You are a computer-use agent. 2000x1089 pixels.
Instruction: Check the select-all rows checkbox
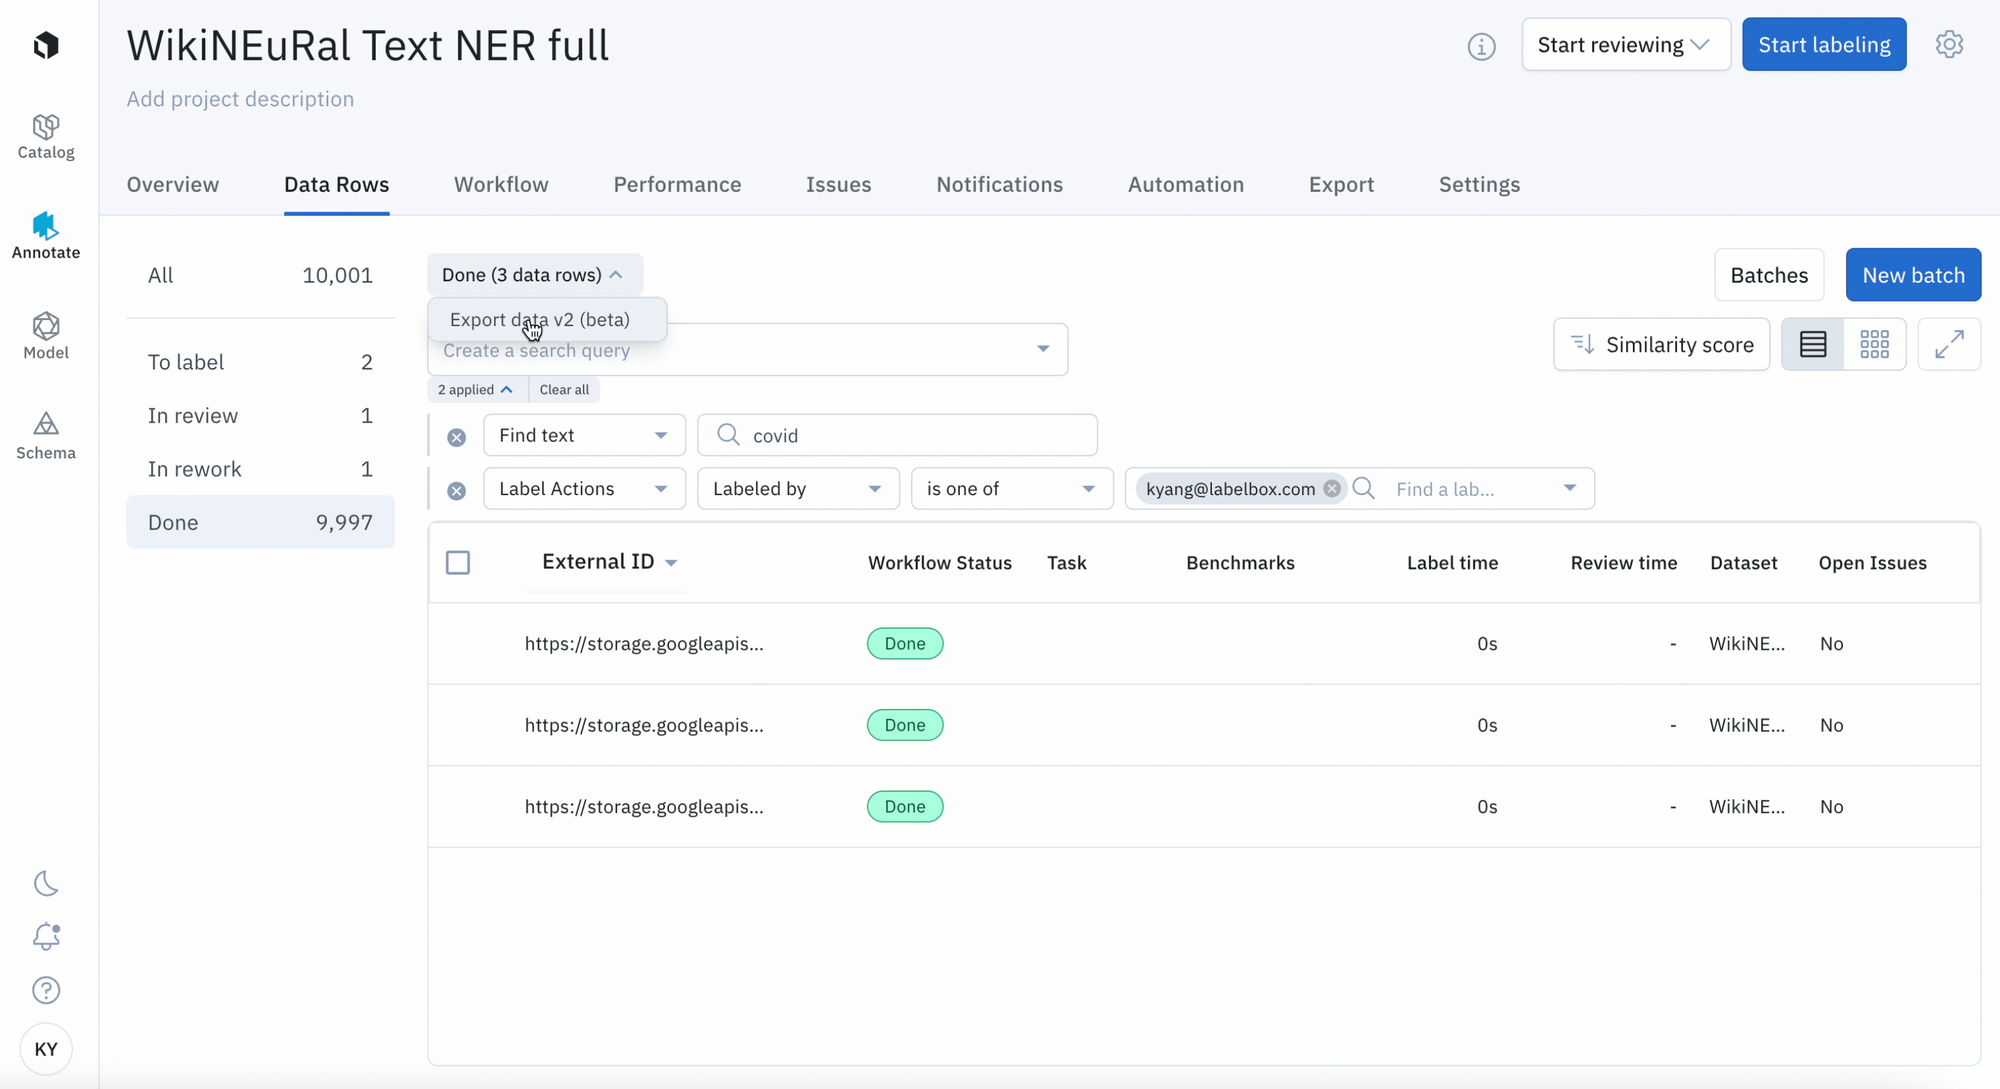click(x=458, y=563)
